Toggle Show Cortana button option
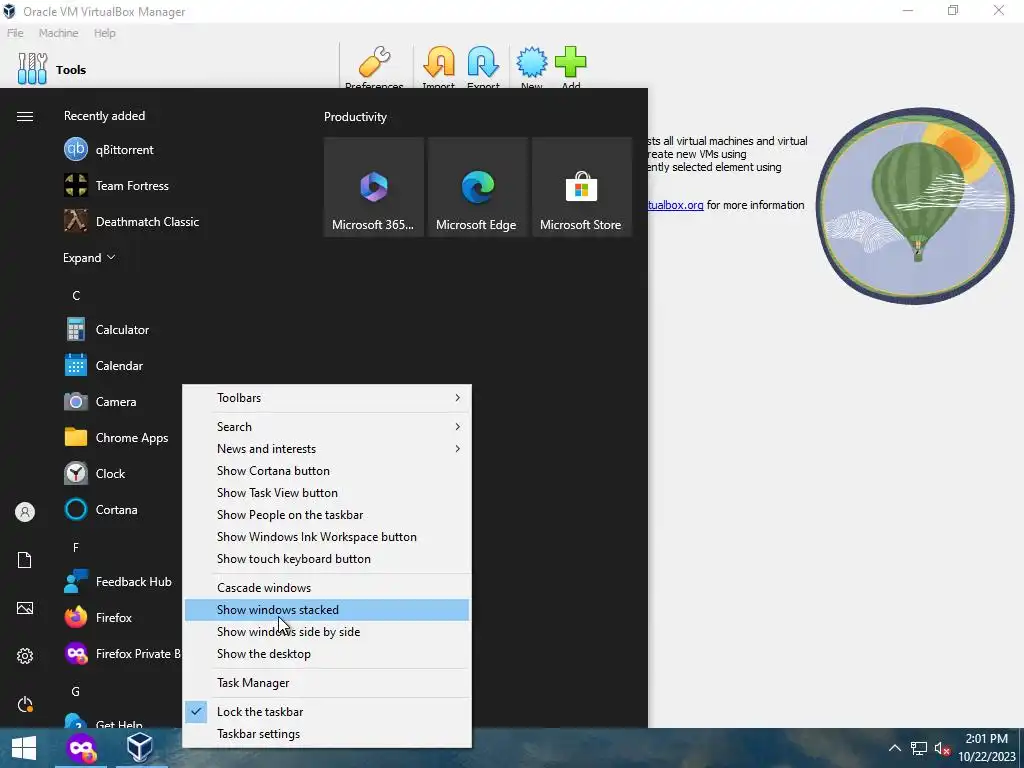This screenshot has width=1024, height=768. [327, 471]
